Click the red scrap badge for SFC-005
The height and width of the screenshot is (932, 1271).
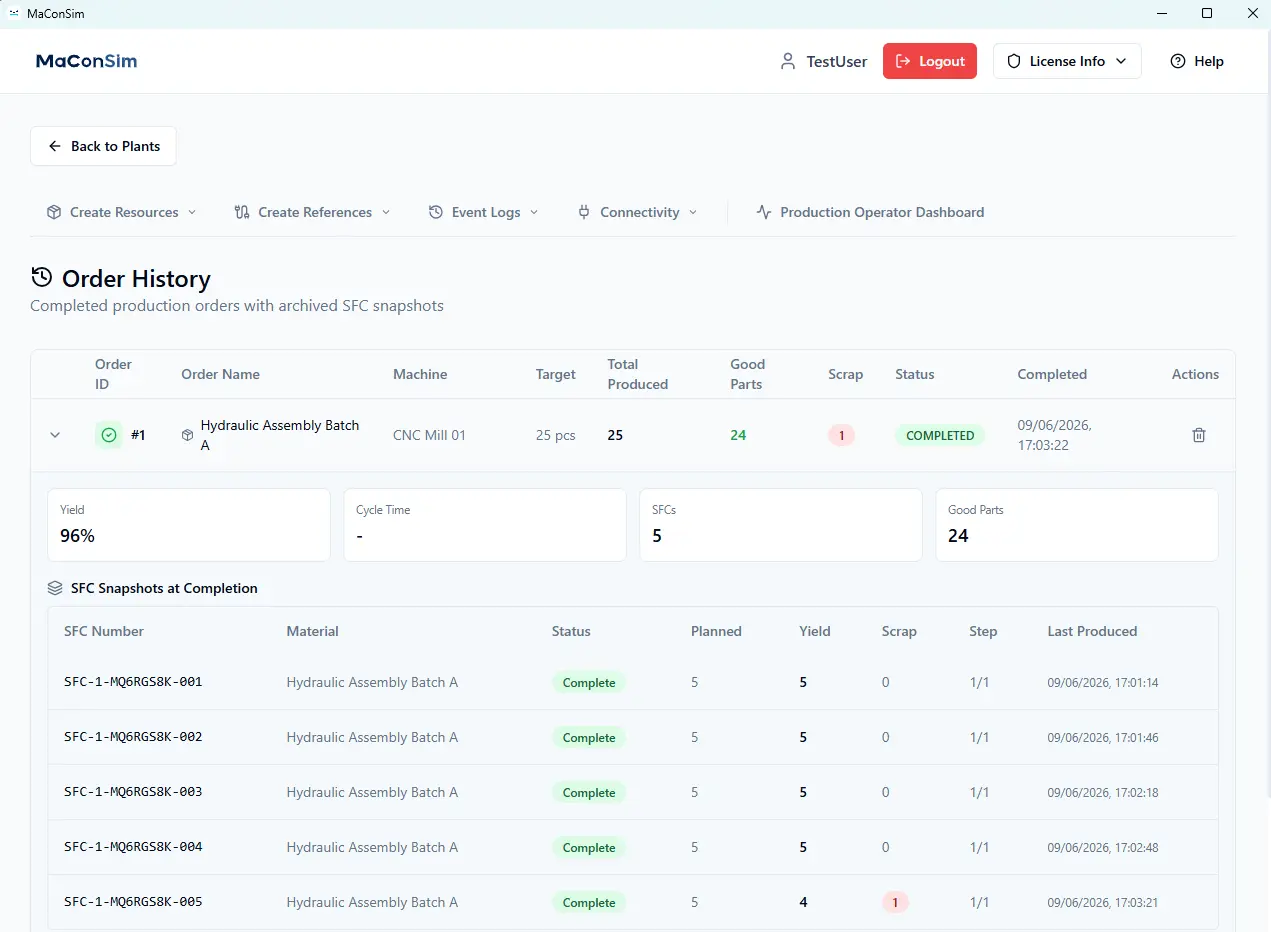point(895,902)
